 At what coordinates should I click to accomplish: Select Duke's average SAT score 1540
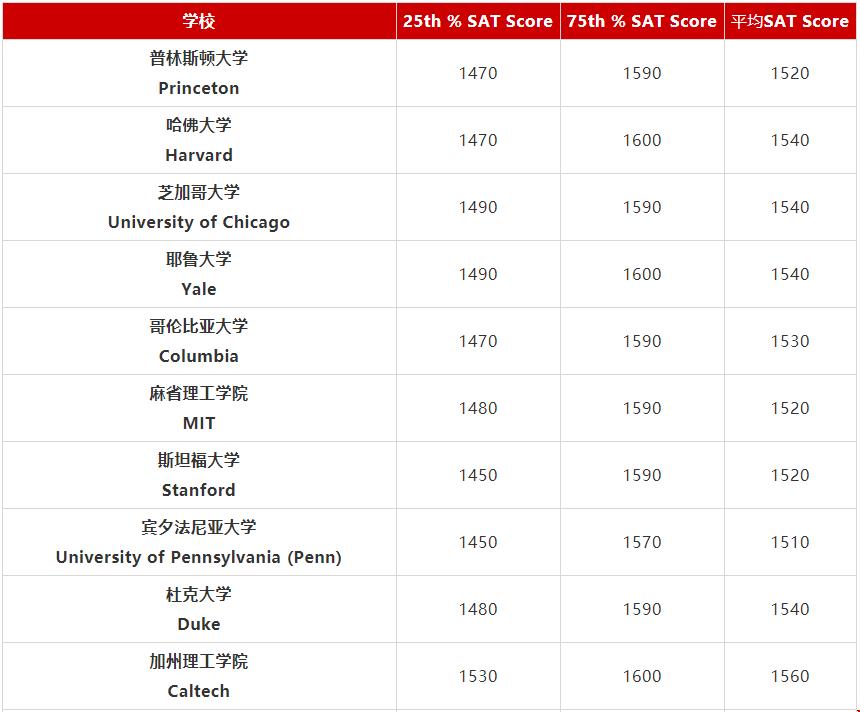pyautogui.click(x=790, y=608)
